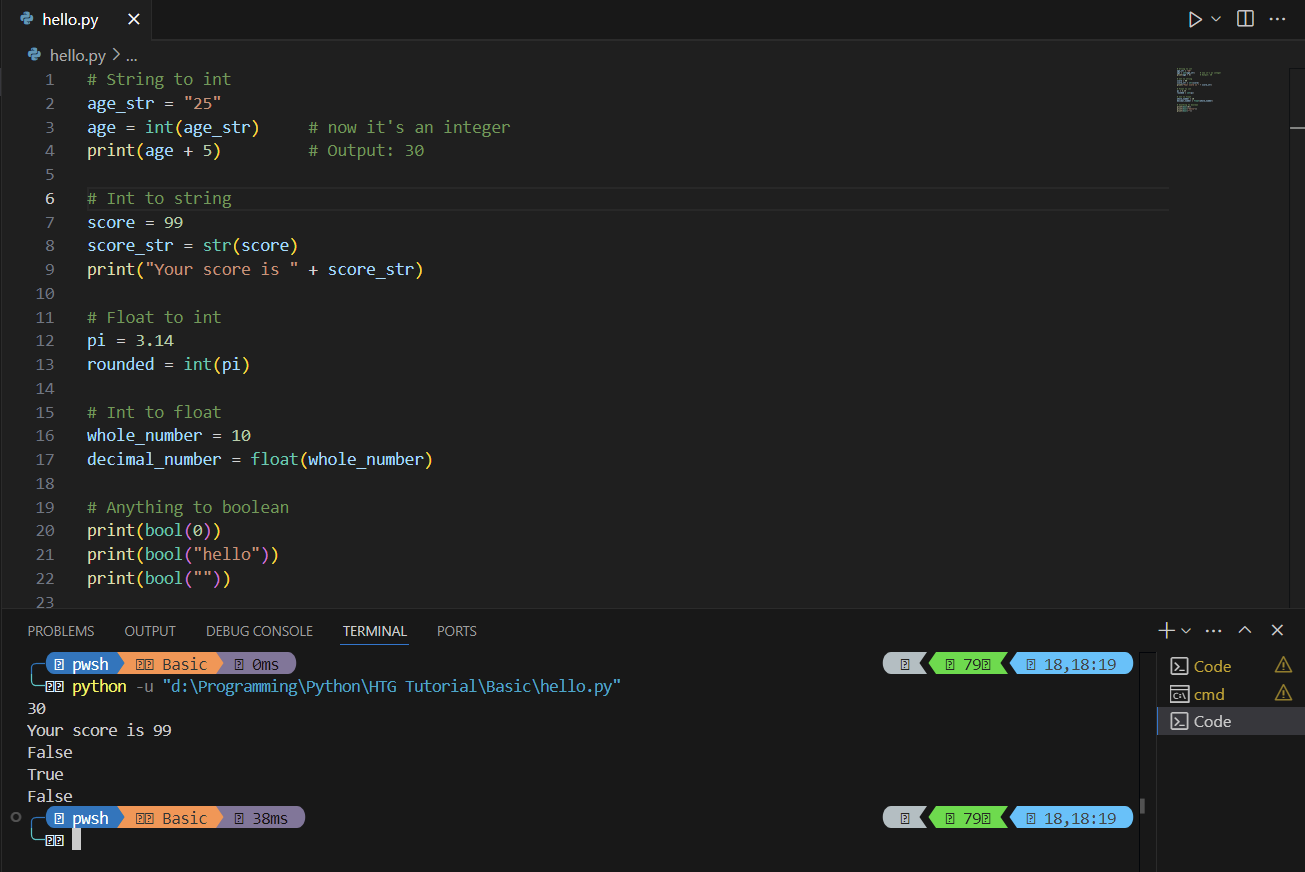This screenshot has width=1305, height=872.
Task: Close the terminal panel
Action: pos(1277,630)
